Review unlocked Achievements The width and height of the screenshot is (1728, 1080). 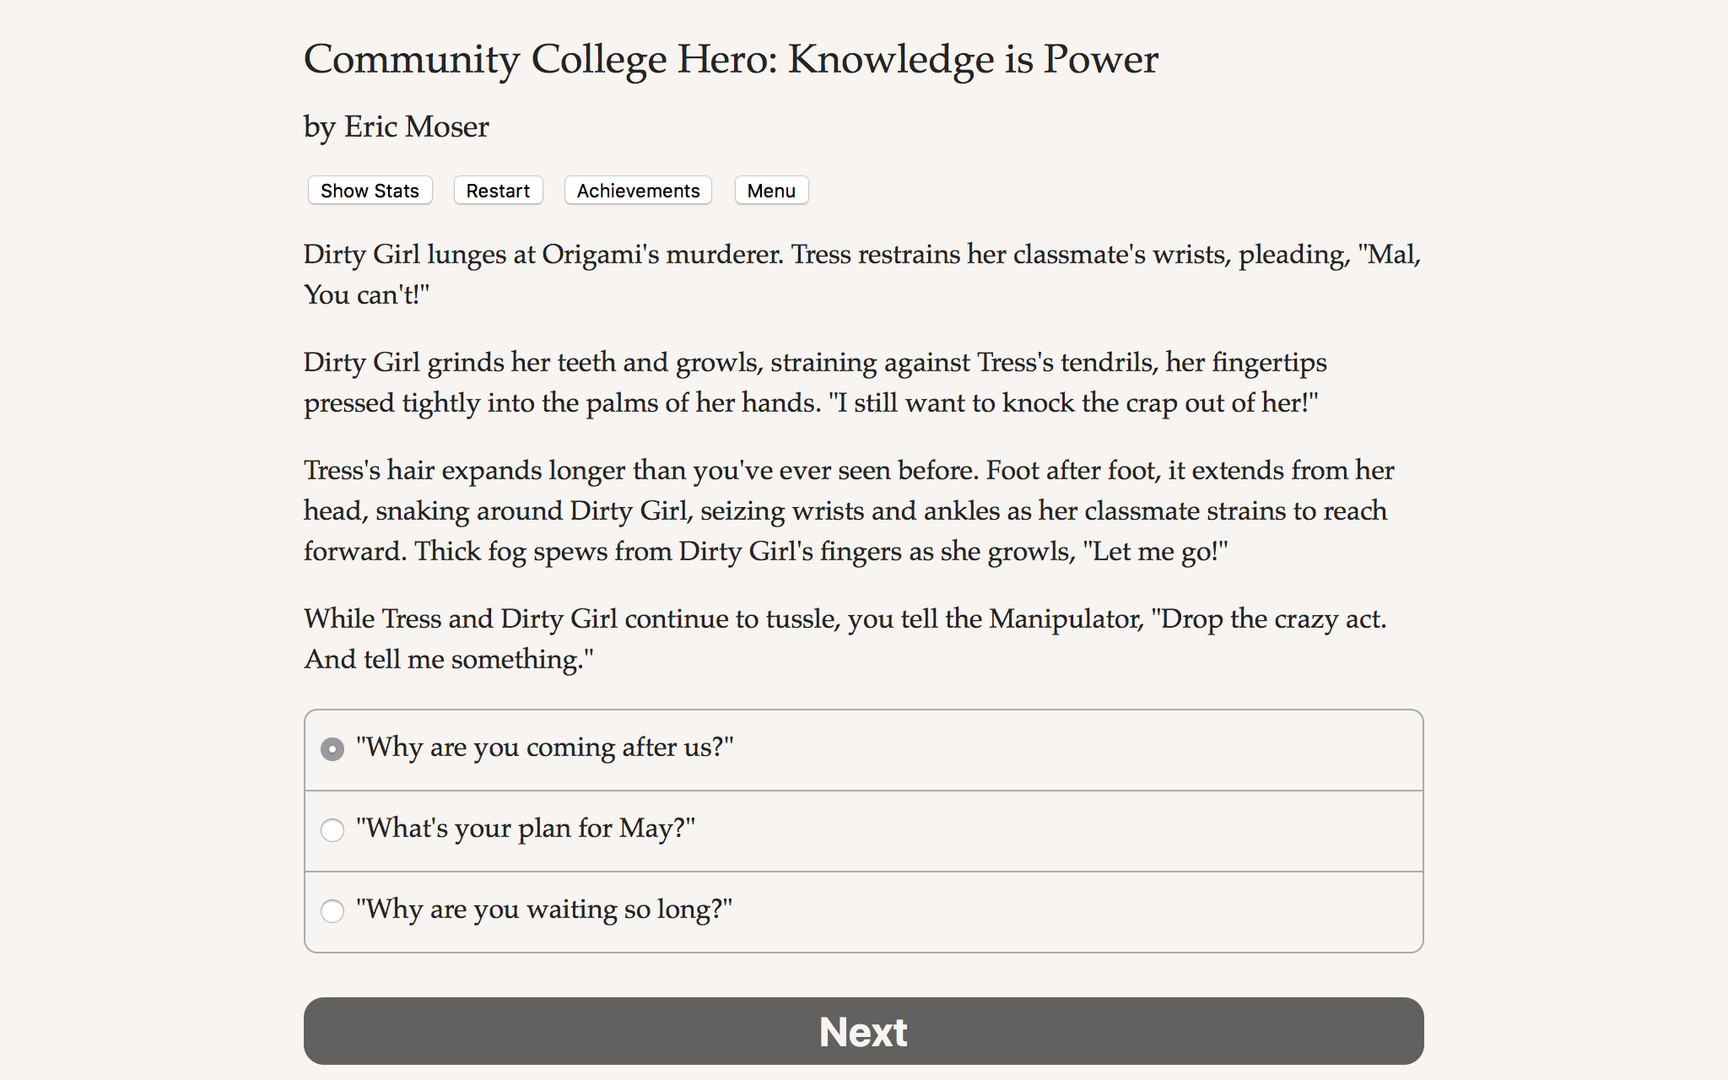(x=637, y=190)
